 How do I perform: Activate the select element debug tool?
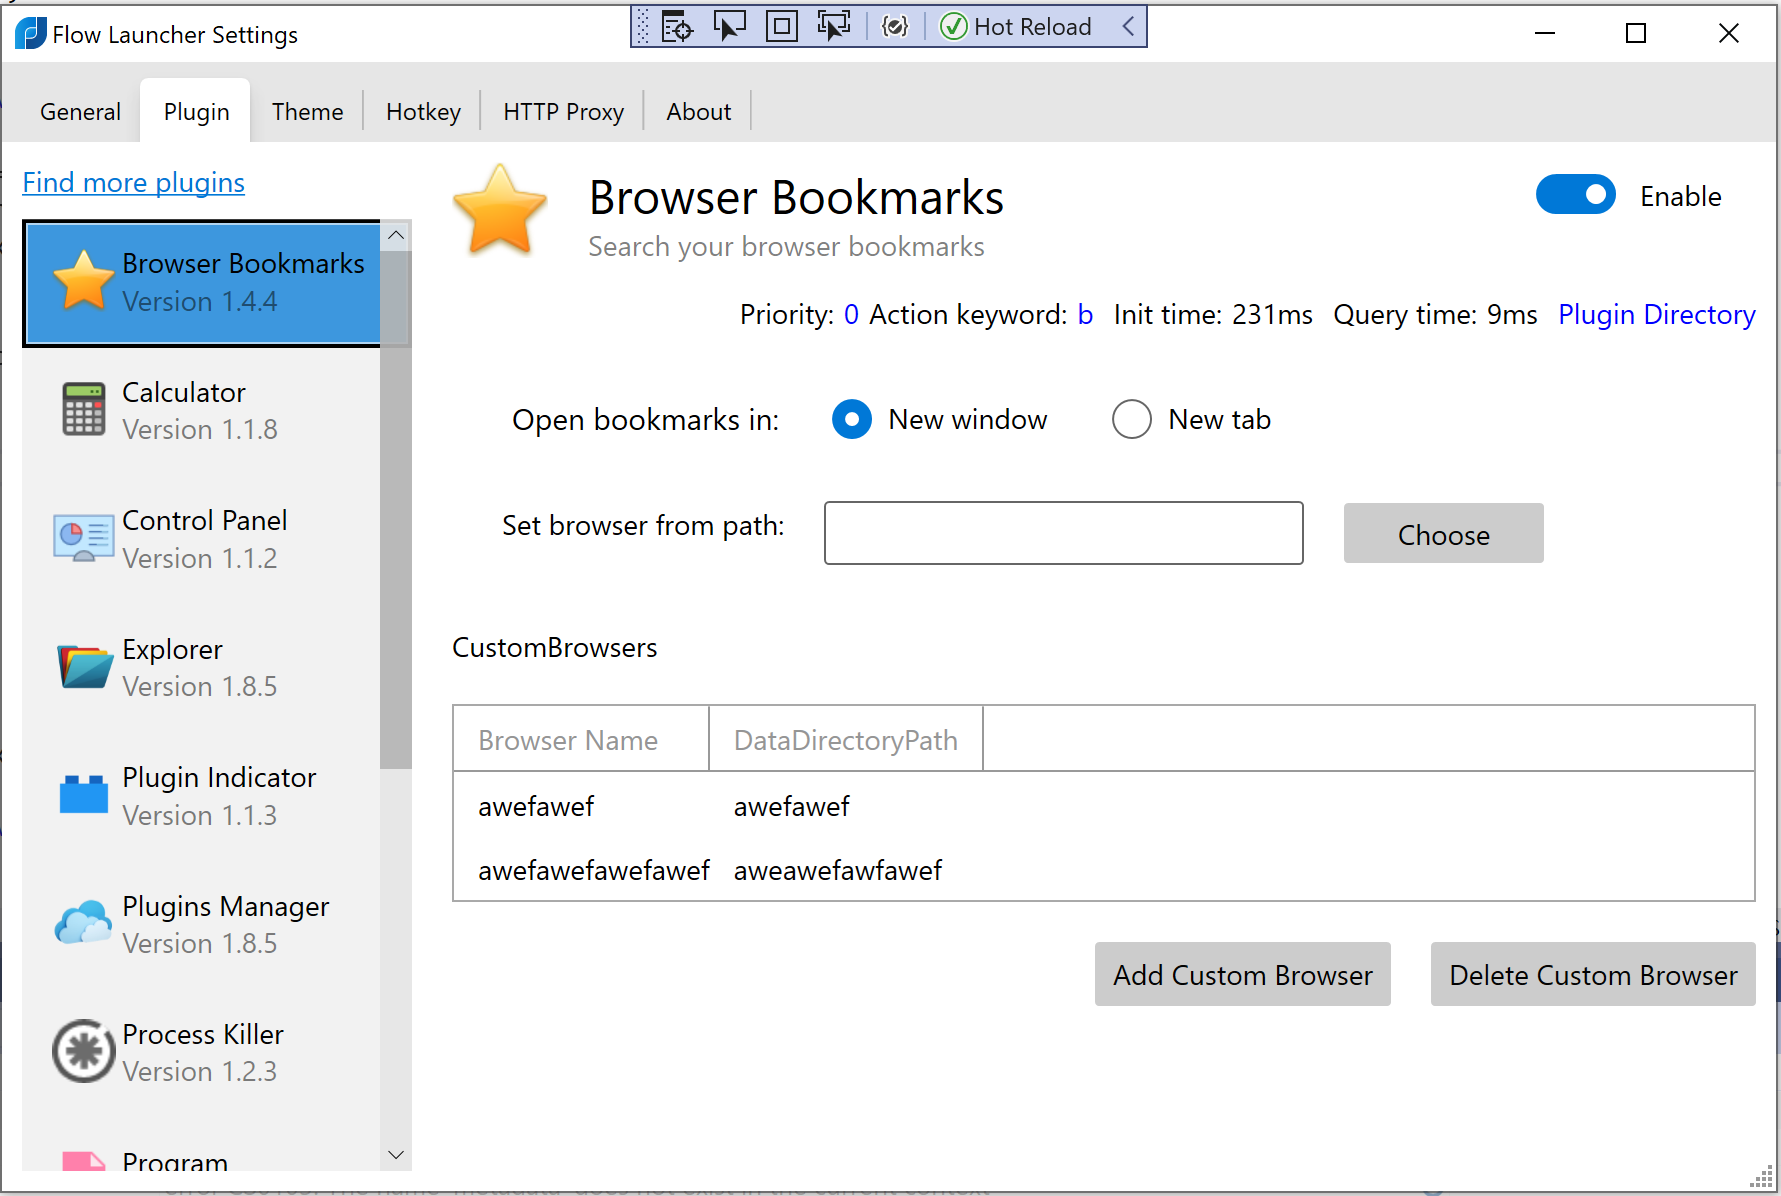click(x=729, y=27)
